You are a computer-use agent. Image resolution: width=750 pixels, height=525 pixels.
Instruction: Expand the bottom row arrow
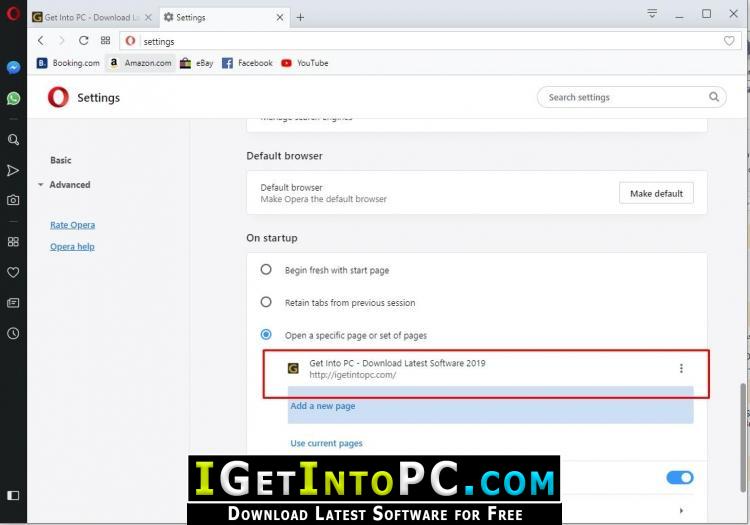pyautogui.click(x=681, y=511)
